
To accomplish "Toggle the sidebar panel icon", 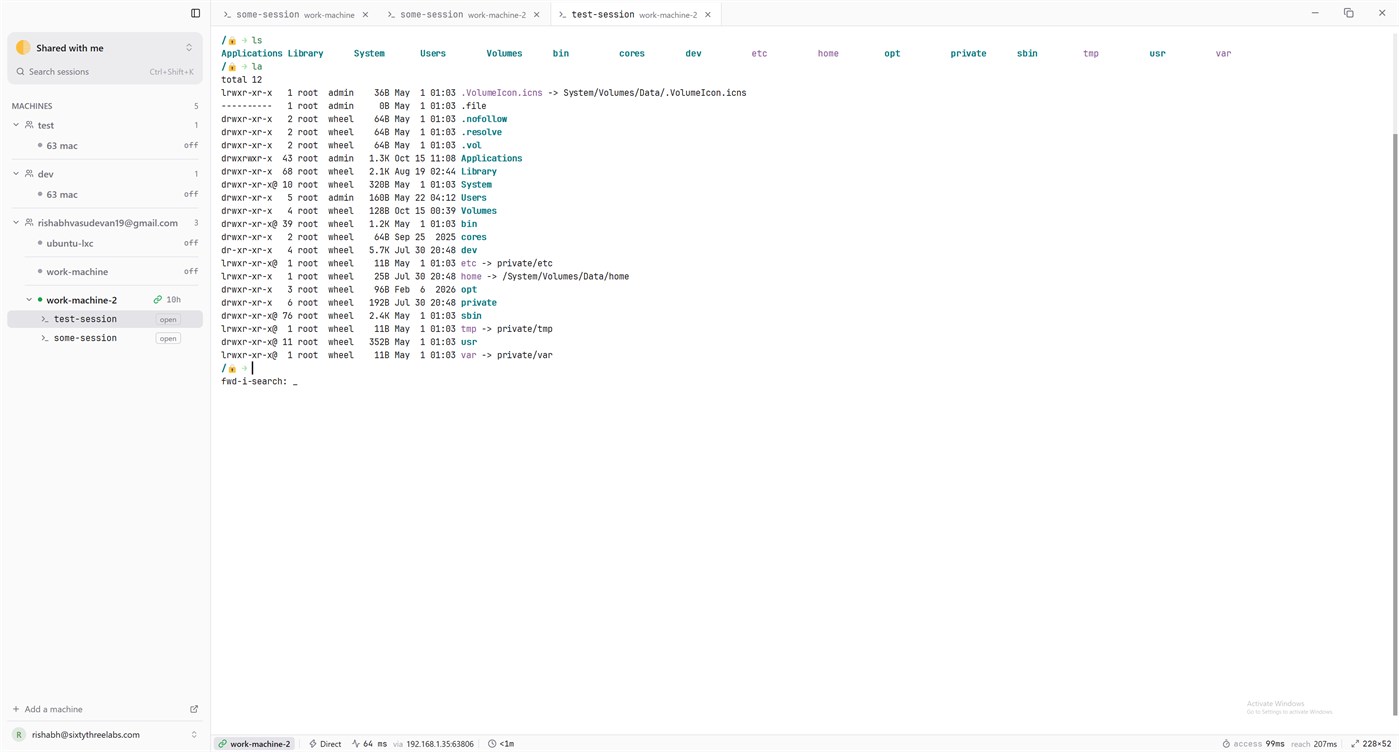I will click(195, 13).
